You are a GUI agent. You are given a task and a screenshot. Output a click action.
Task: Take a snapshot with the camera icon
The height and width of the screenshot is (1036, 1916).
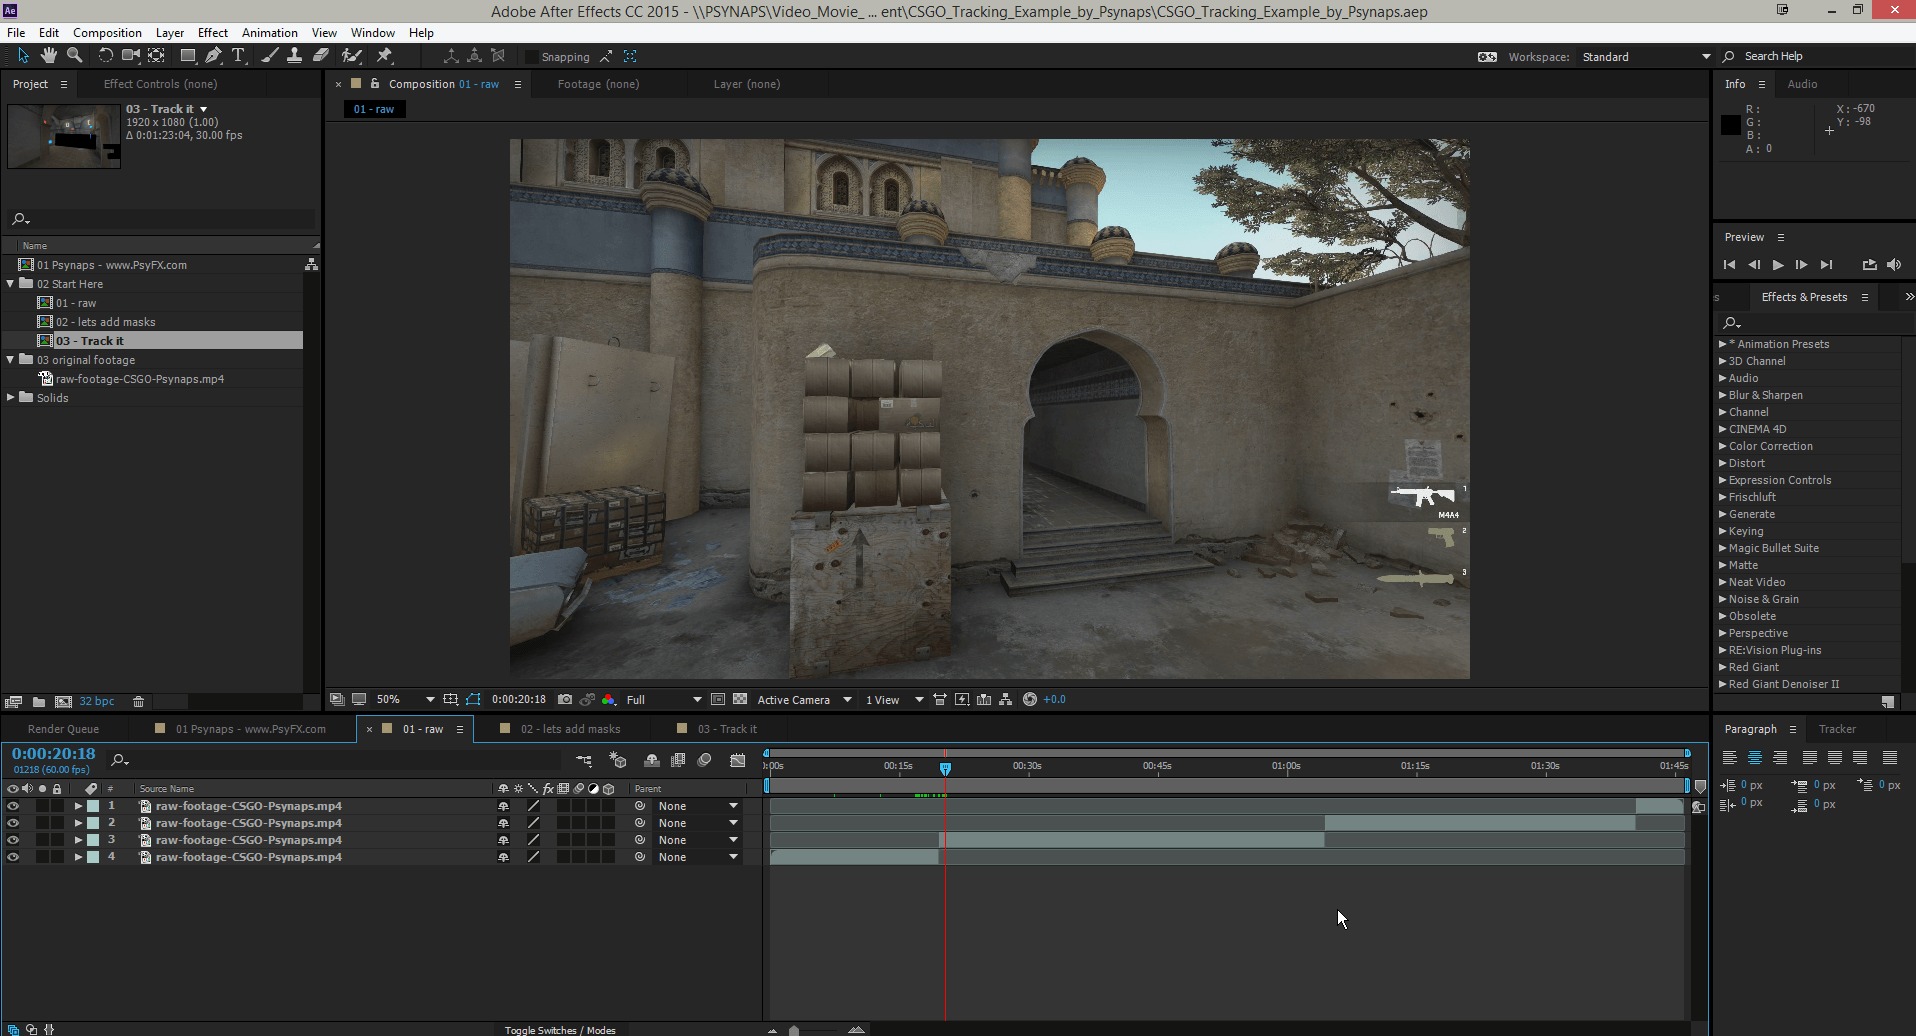(x=565, y=700)
